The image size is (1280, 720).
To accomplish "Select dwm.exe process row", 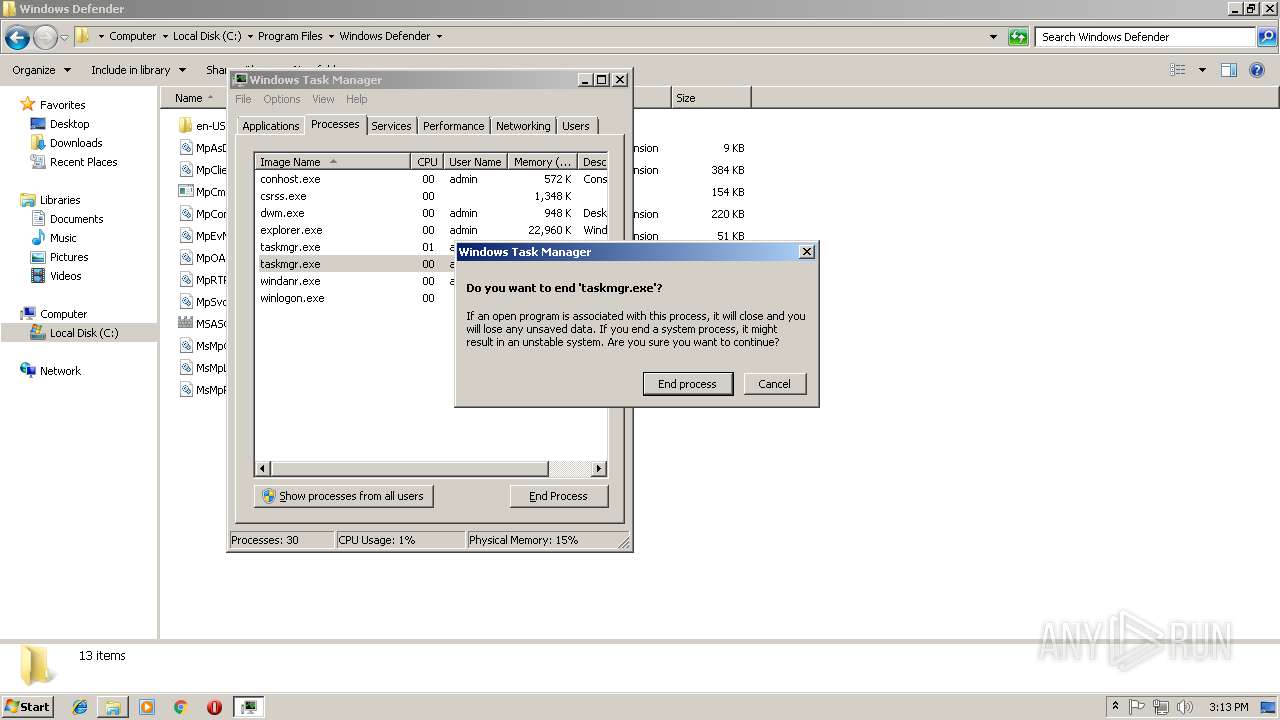I will tap(430, 213).
